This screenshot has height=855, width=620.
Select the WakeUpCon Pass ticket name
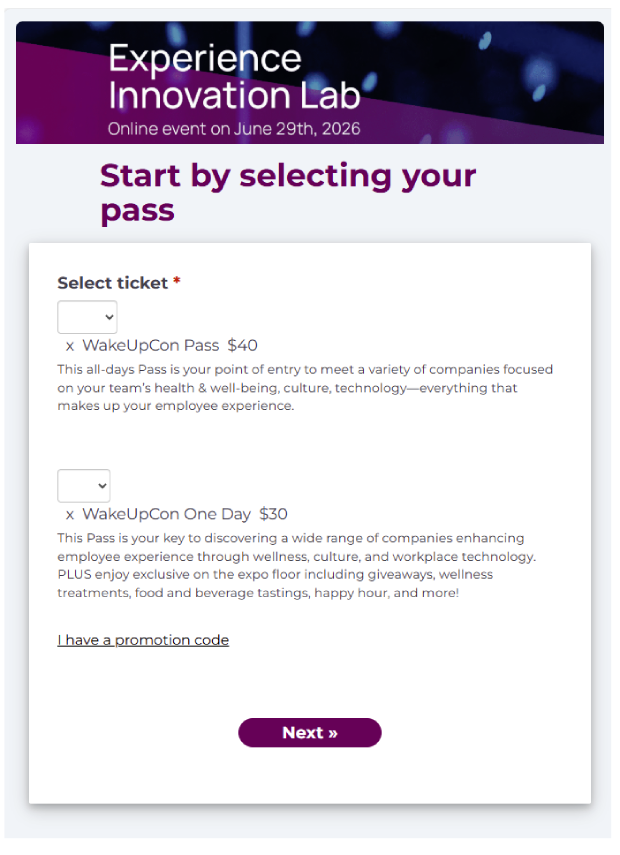pyautogui.click(x=150, y=346)
